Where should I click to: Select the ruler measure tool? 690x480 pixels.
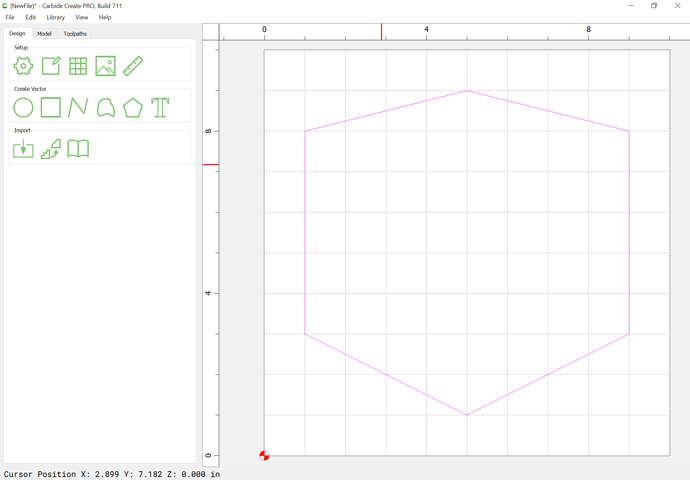(133, 66)
